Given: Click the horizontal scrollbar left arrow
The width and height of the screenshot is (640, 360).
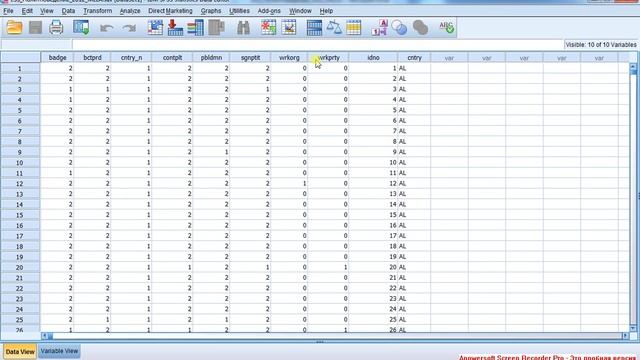Looking at the screenshot, I should (44, 336).
